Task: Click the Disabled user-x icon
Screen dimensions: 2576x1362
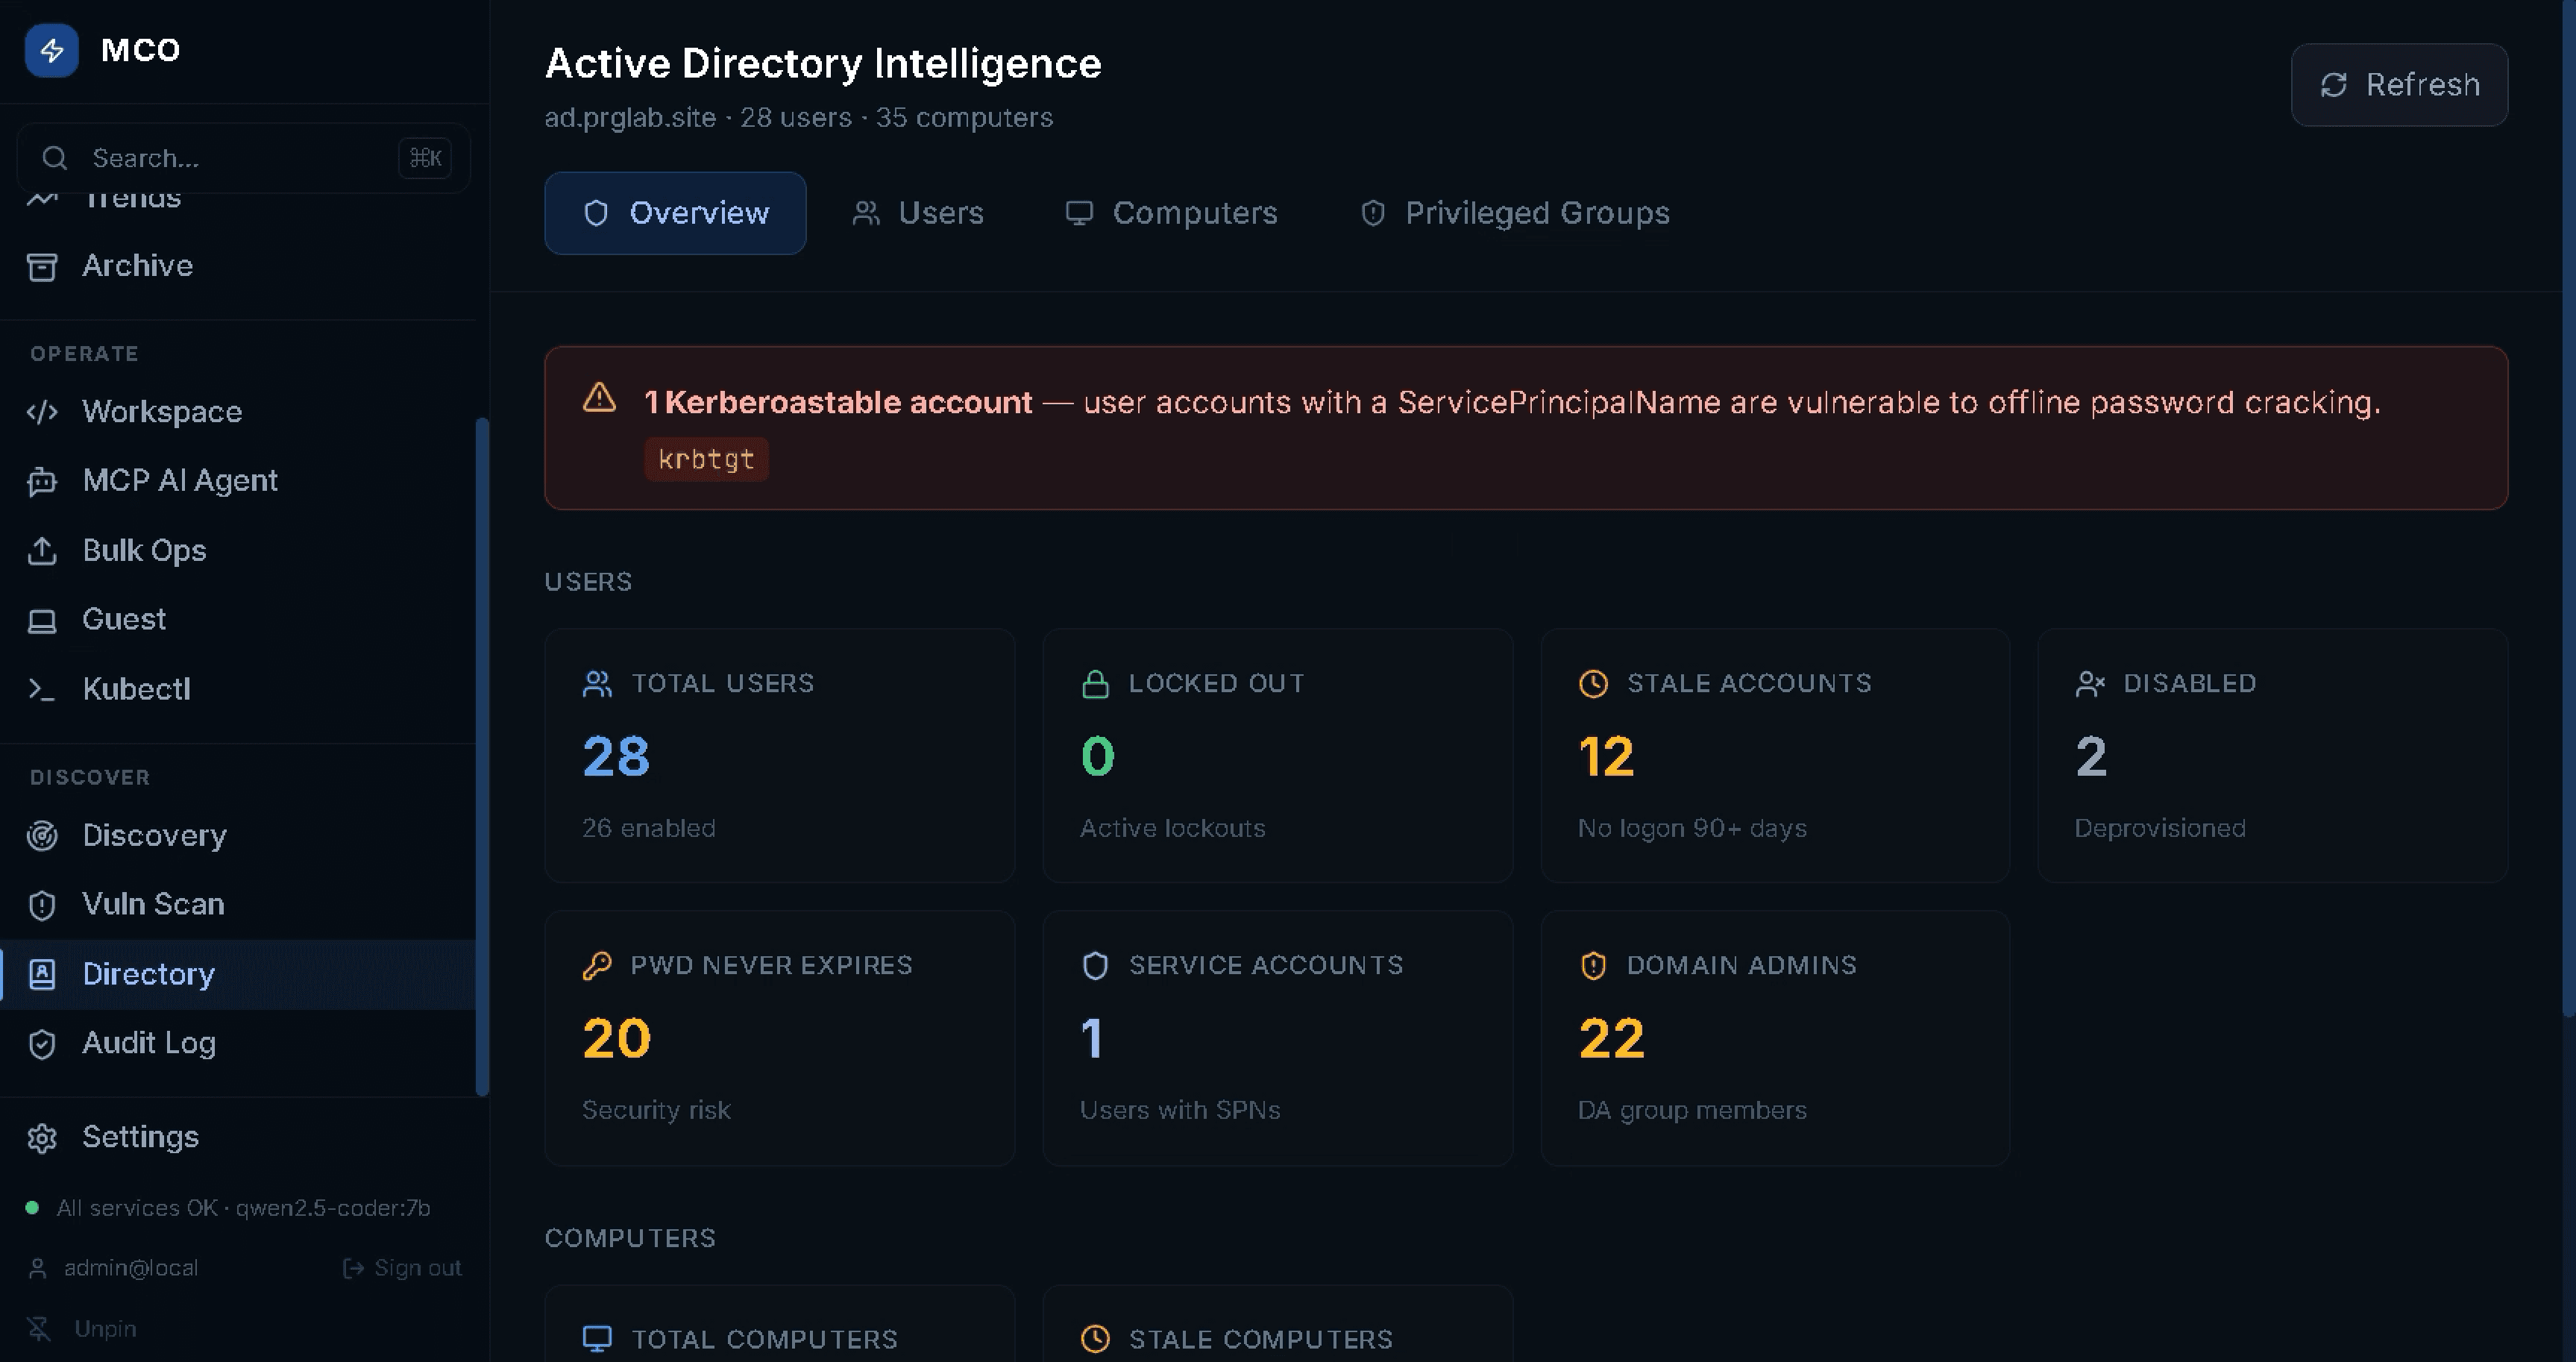Action: 2090,684
